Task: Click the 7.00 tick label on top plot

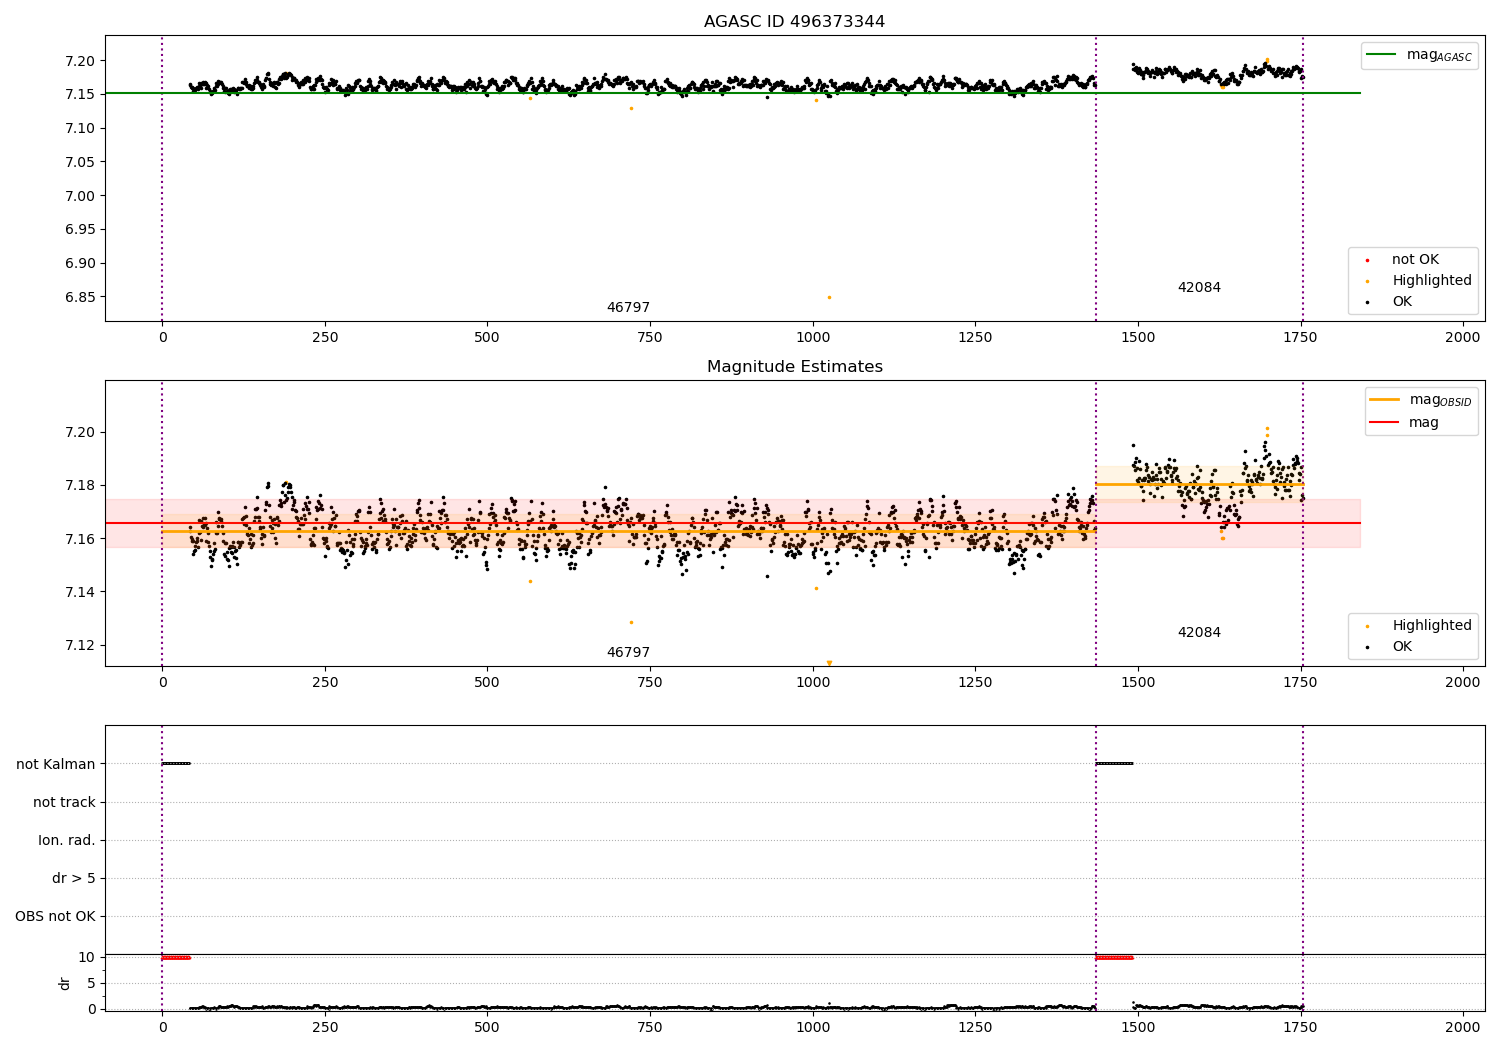Action: click(x=81, y=196)
